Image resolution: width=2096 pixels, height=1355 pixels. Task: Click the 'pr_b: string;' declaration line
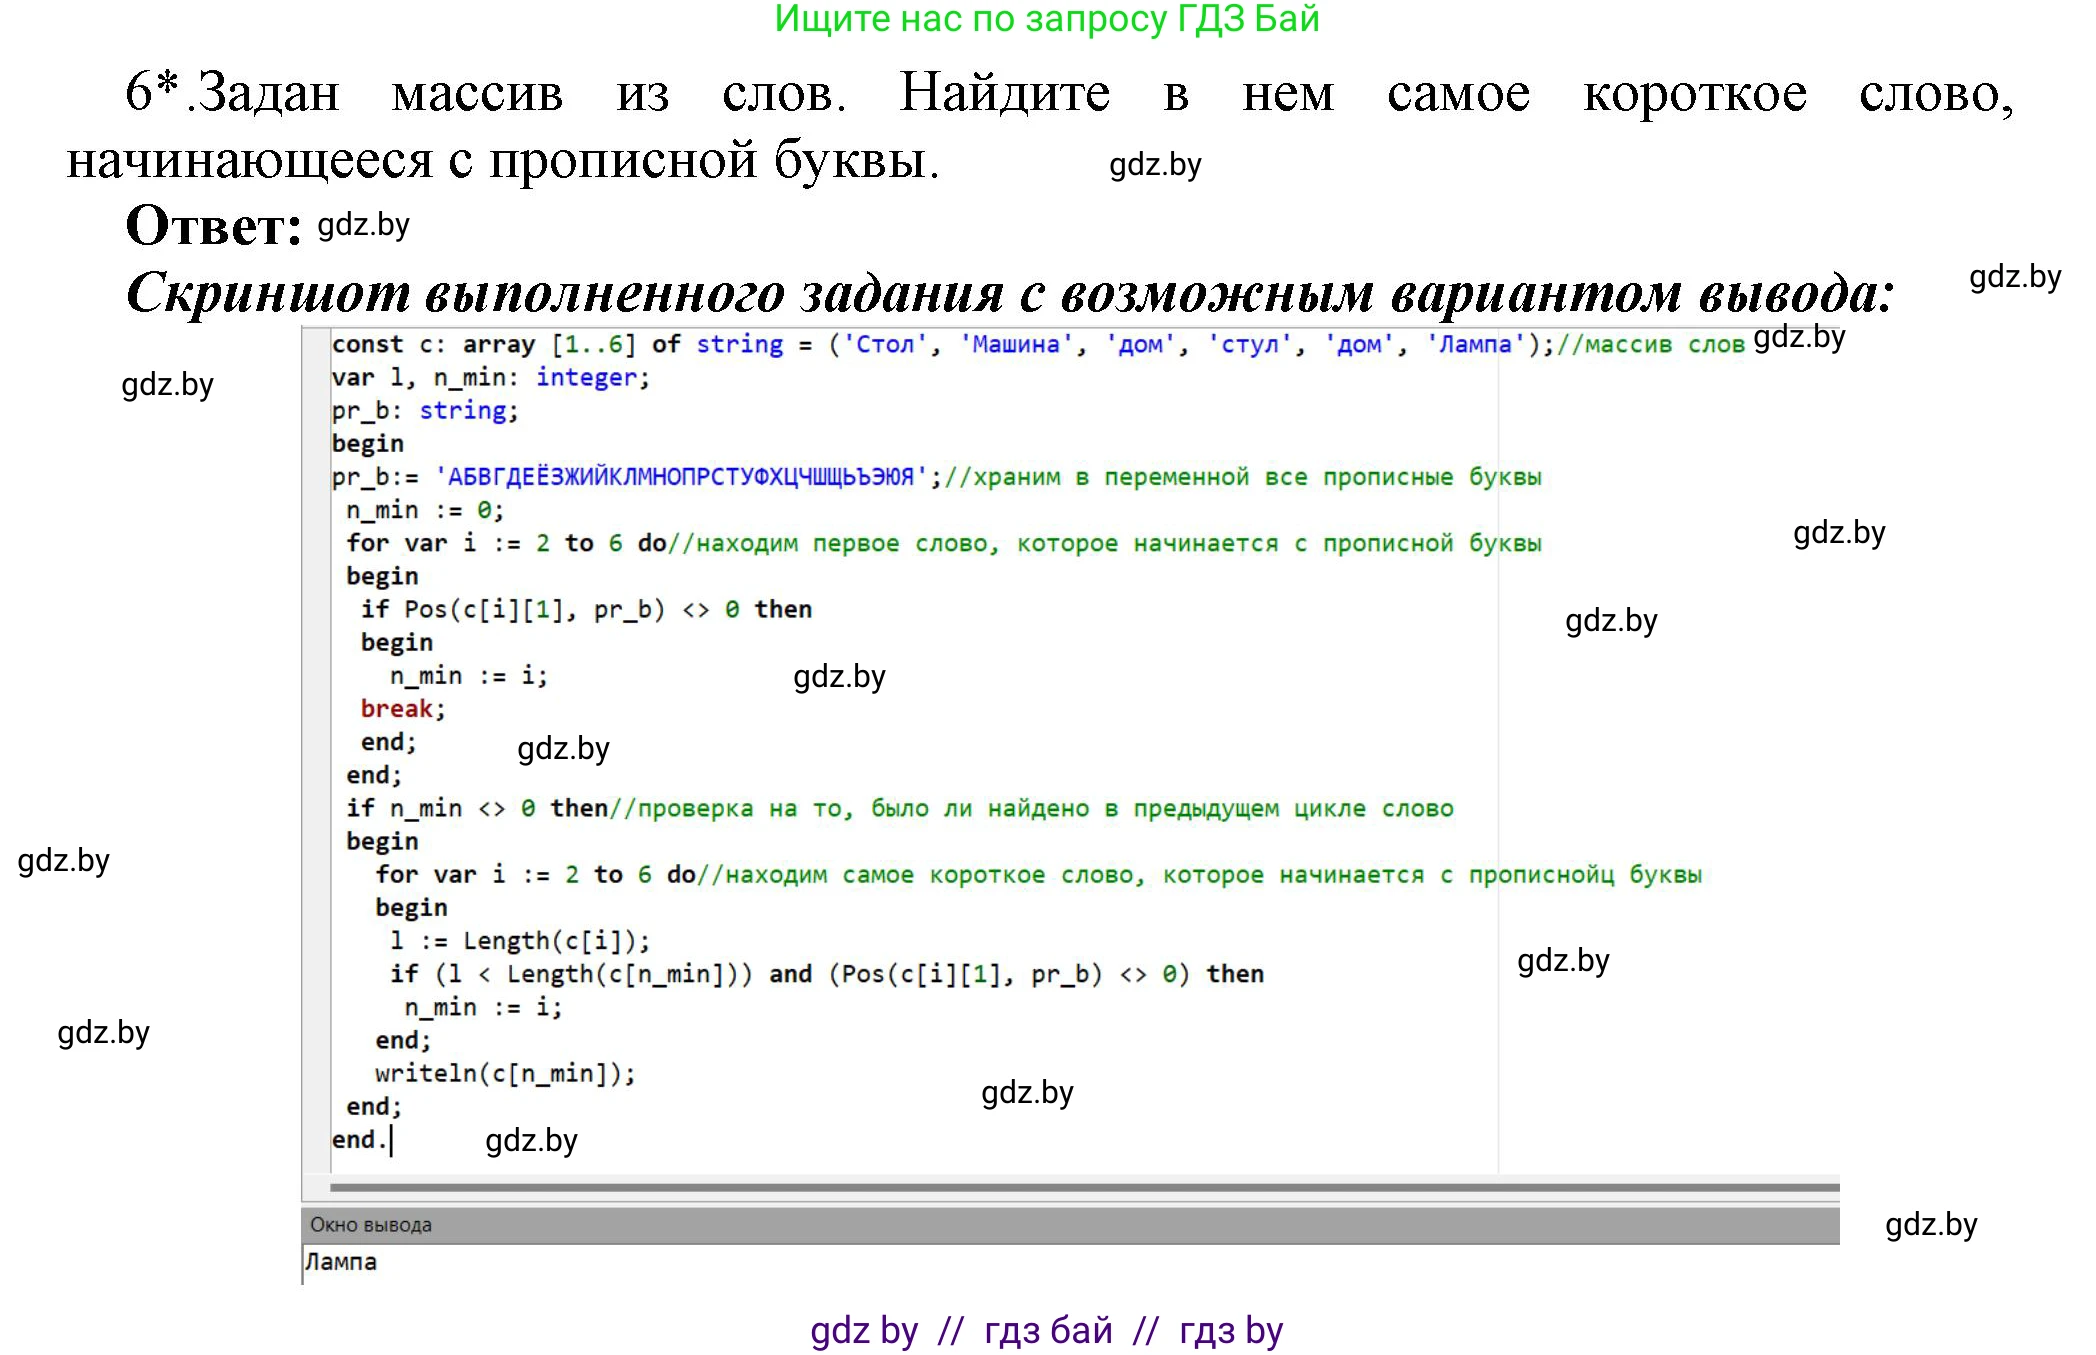tap(425, 411)
